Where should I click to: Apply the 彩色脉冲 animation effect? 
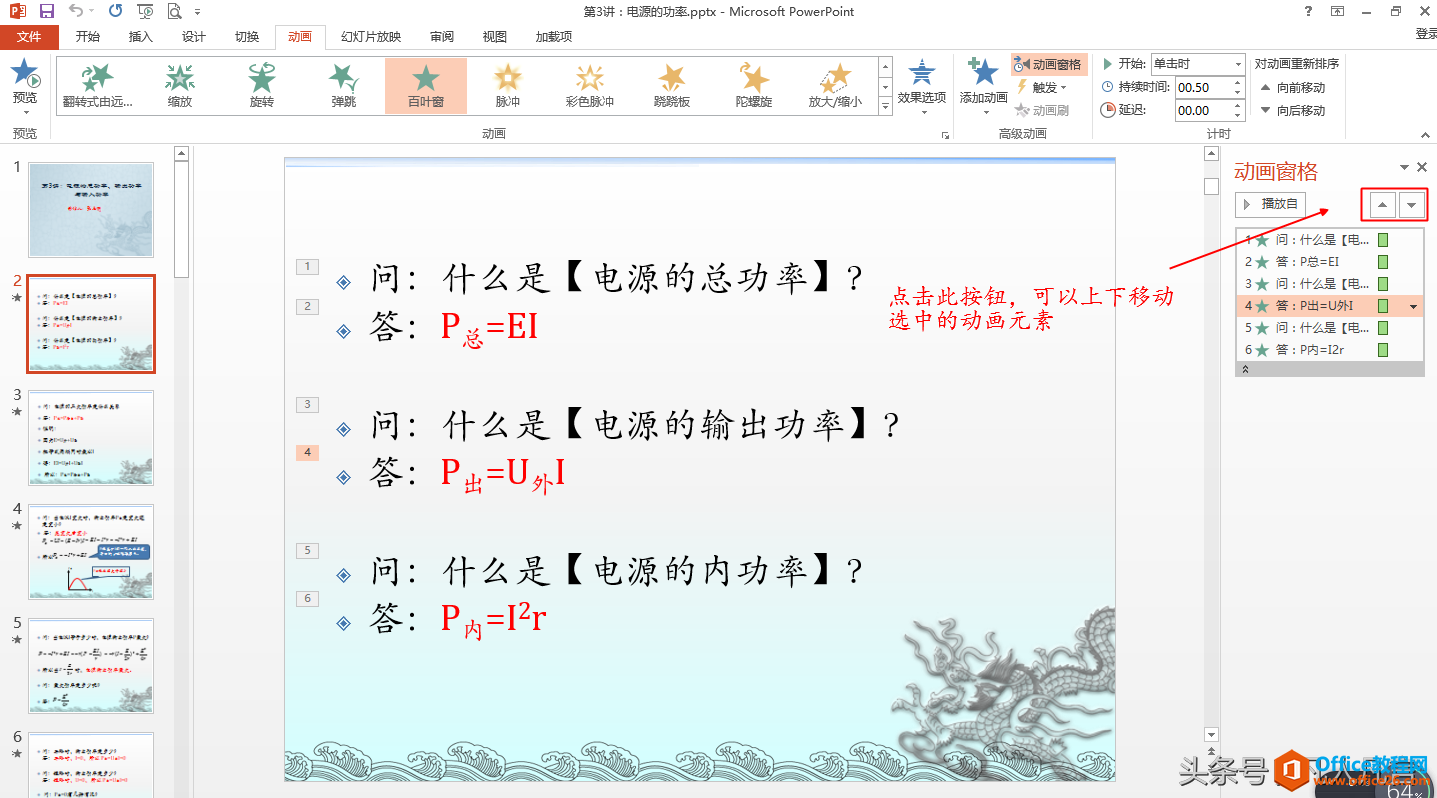pyautogui.click(x=589, y=84)
